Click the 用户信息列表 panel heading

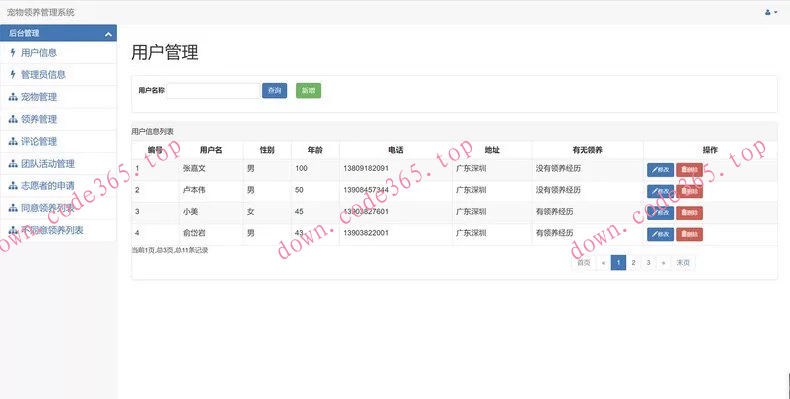pyautogui.click(x=153, y=131)
